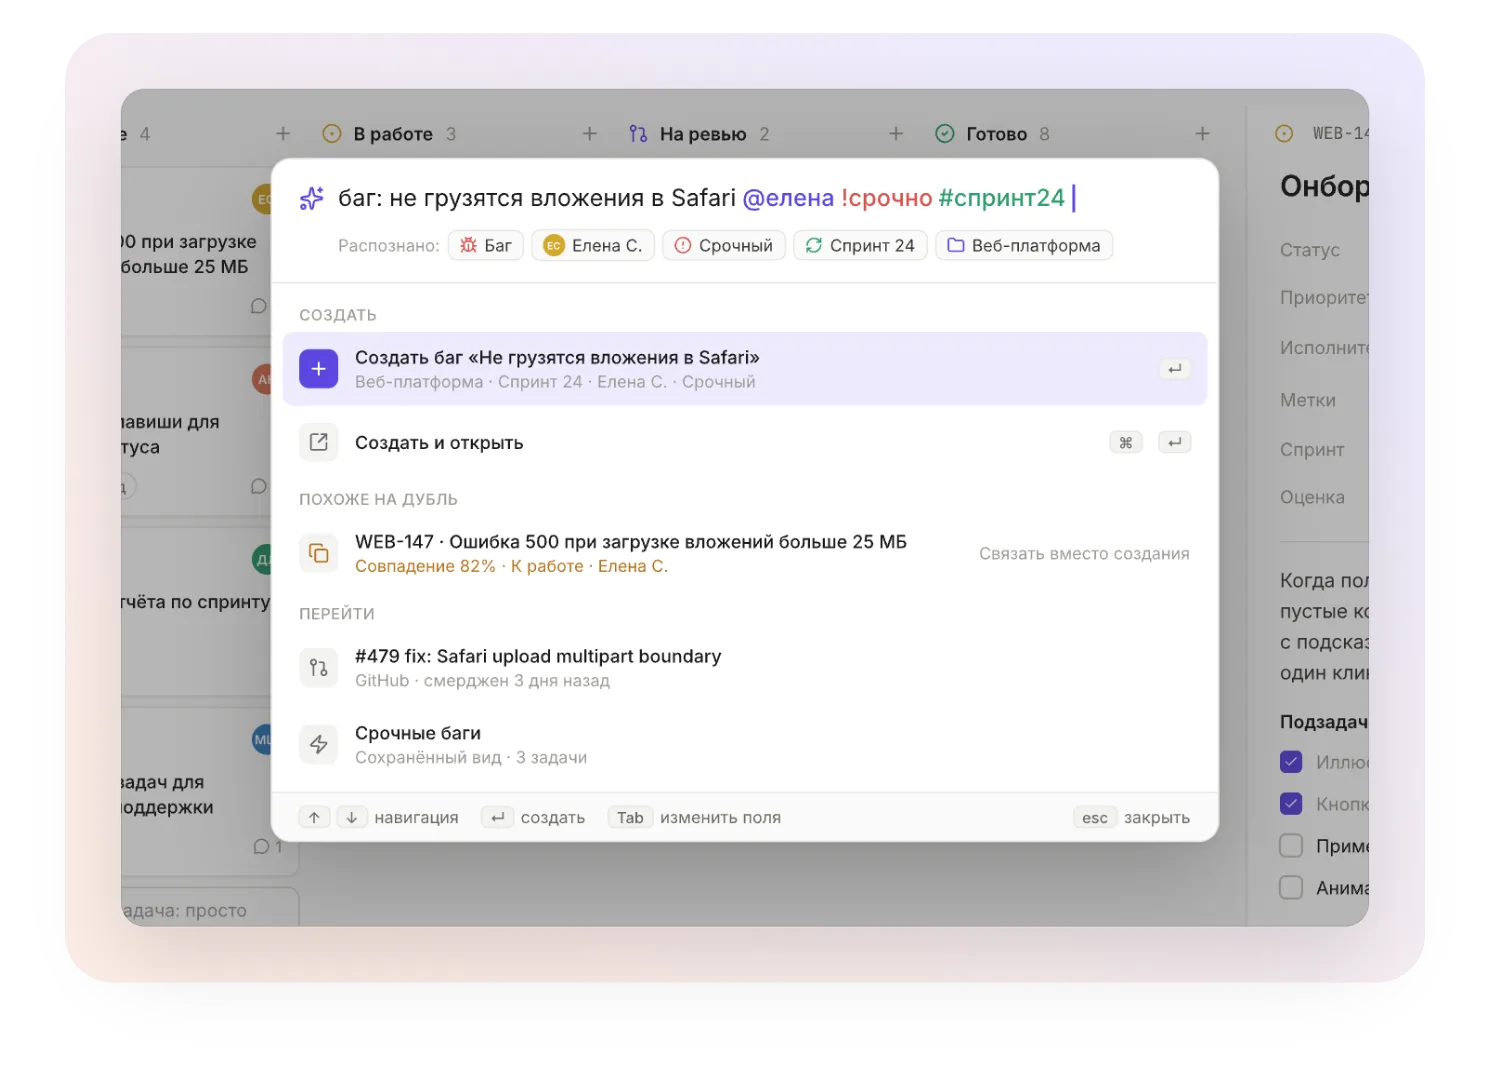Add a card with plus in На ревью column
Image resolution: width=1490 pixels, height=1080 pixels.
click(896, 133)
